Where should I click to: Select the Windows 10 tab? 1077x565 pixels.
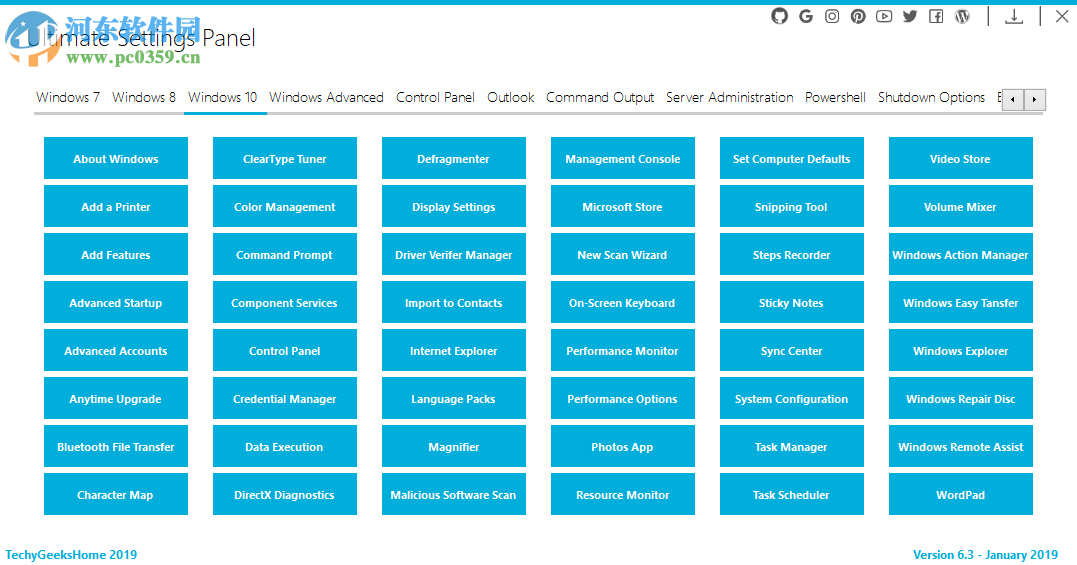(223, 97)
